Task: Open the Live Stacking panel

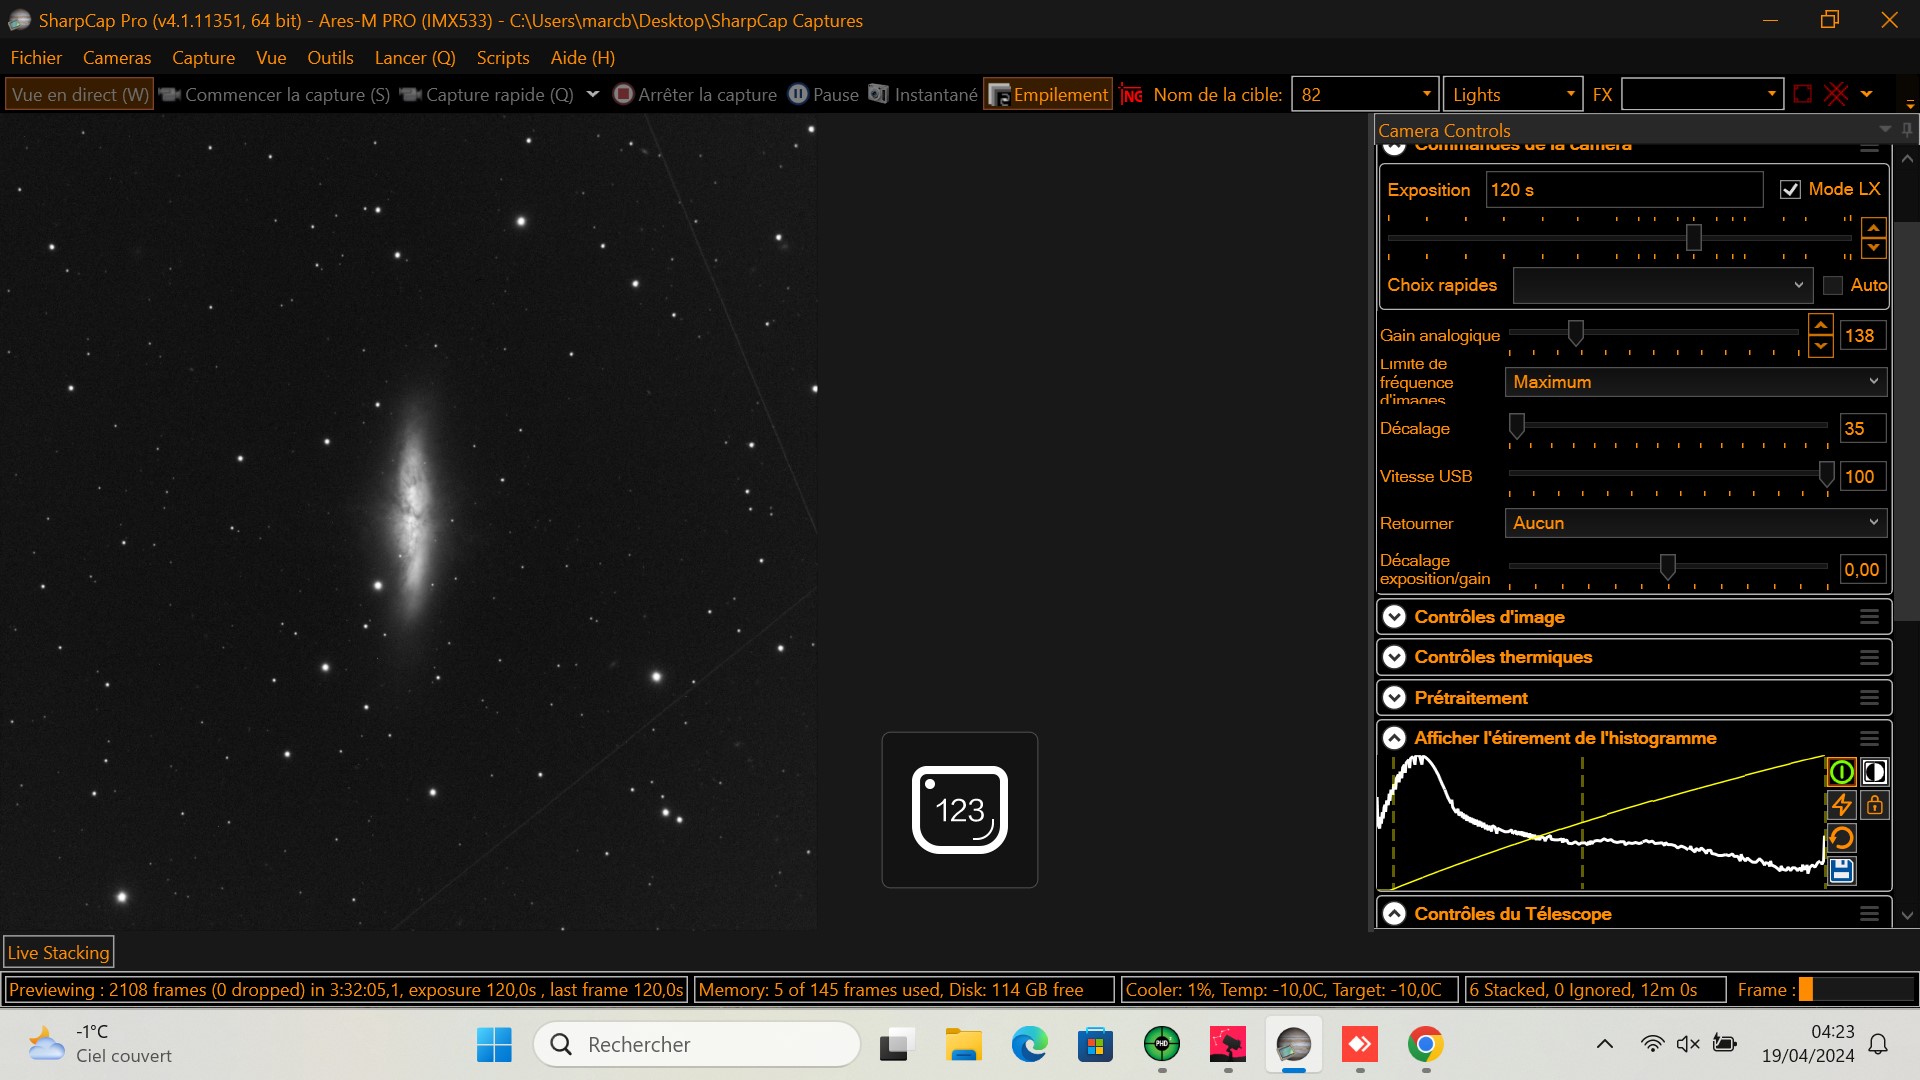Action: [x=58, y=951]
